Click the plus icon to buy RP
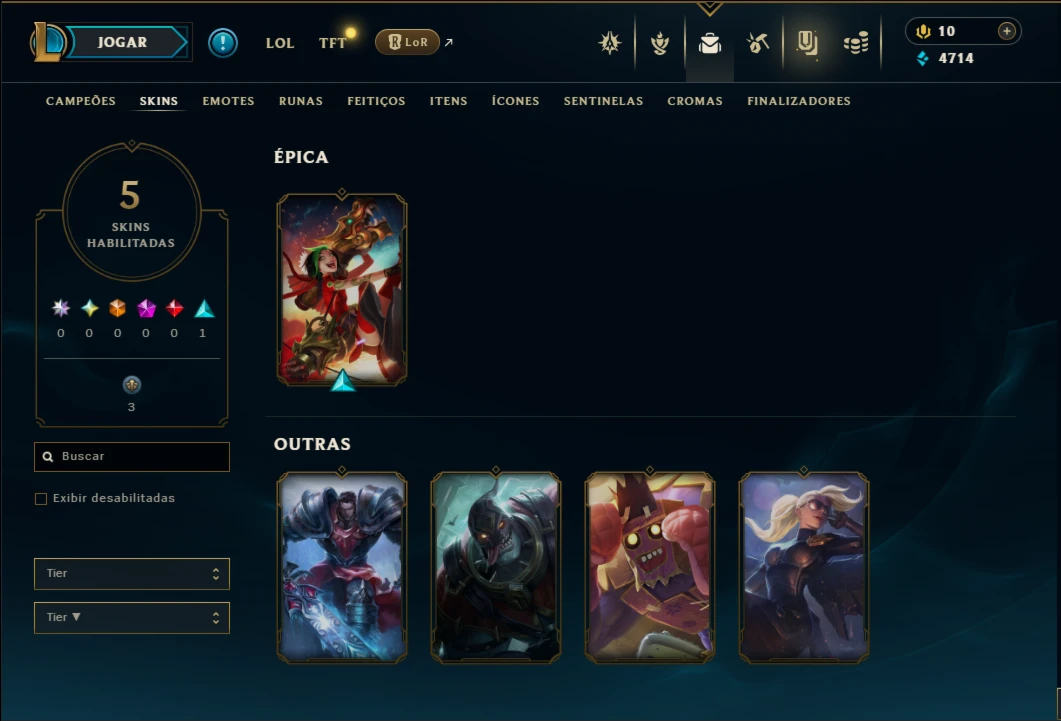Image resolution: width=1061 pixels, height=721 pixels. point(1006,31)
